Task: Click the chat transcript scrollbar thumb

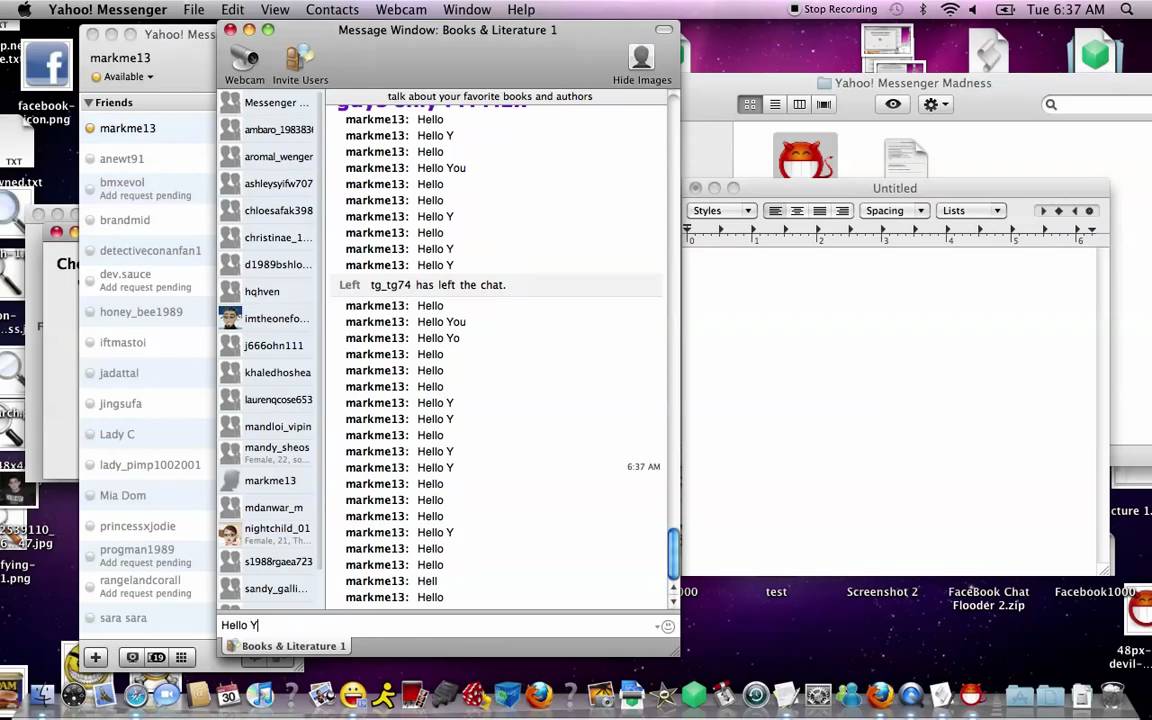Action: pos(673,553)
